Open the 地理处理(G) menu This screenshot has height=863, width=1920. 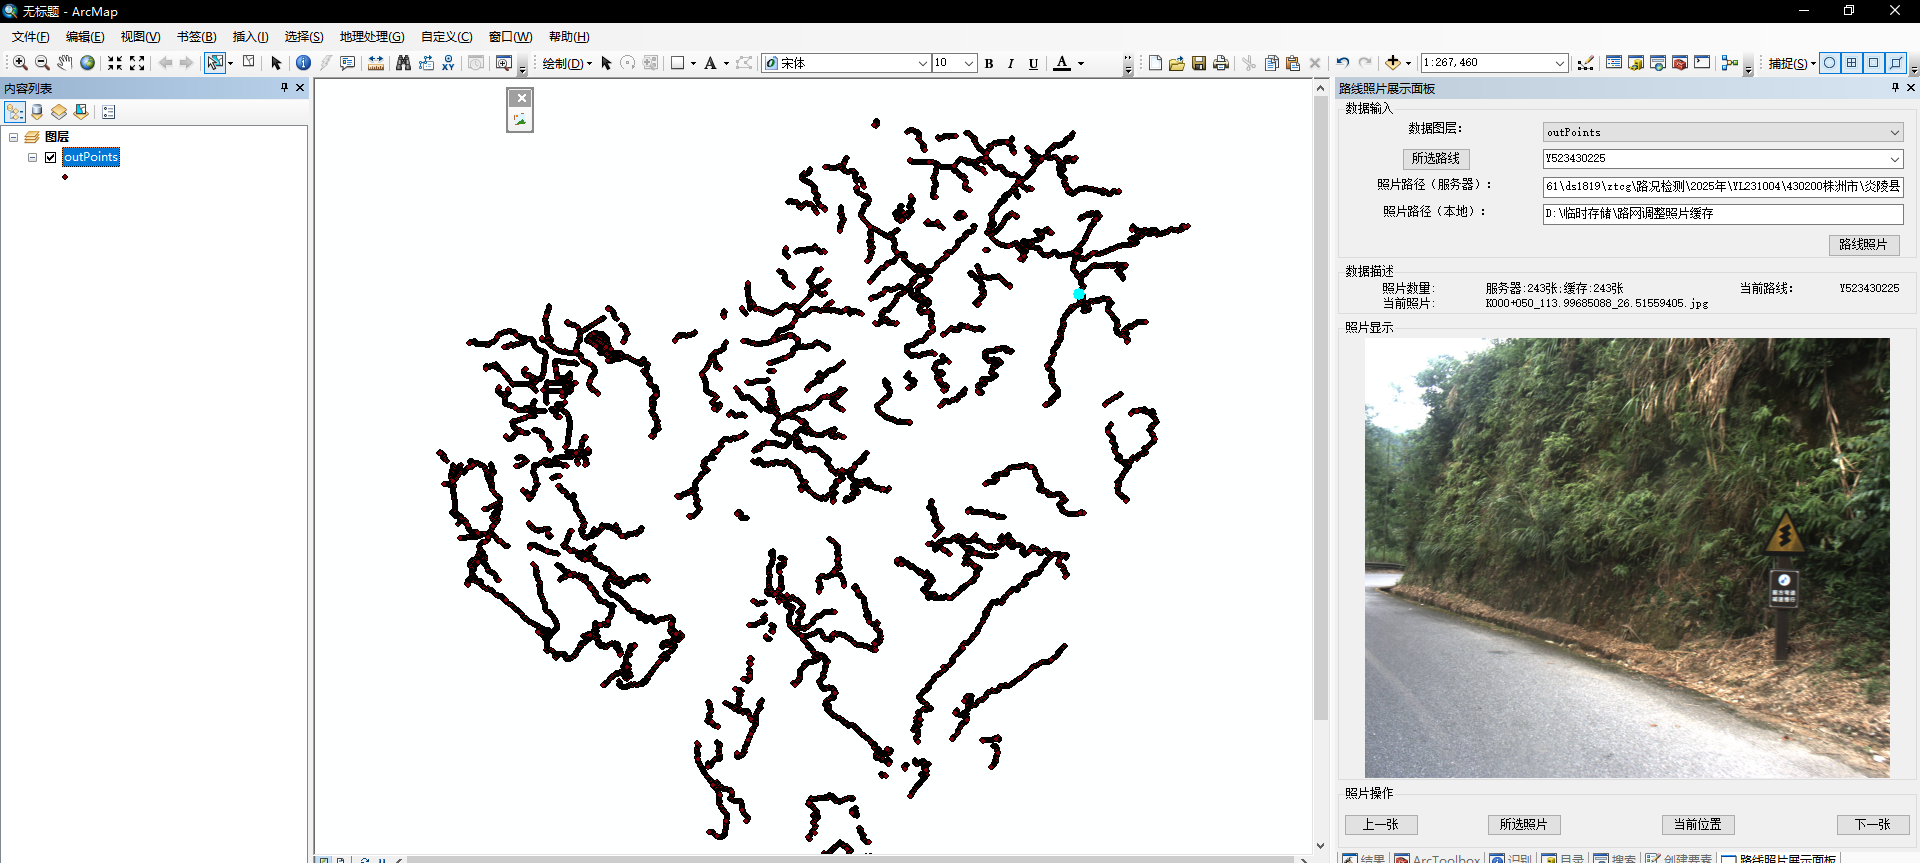click(372, 37)
